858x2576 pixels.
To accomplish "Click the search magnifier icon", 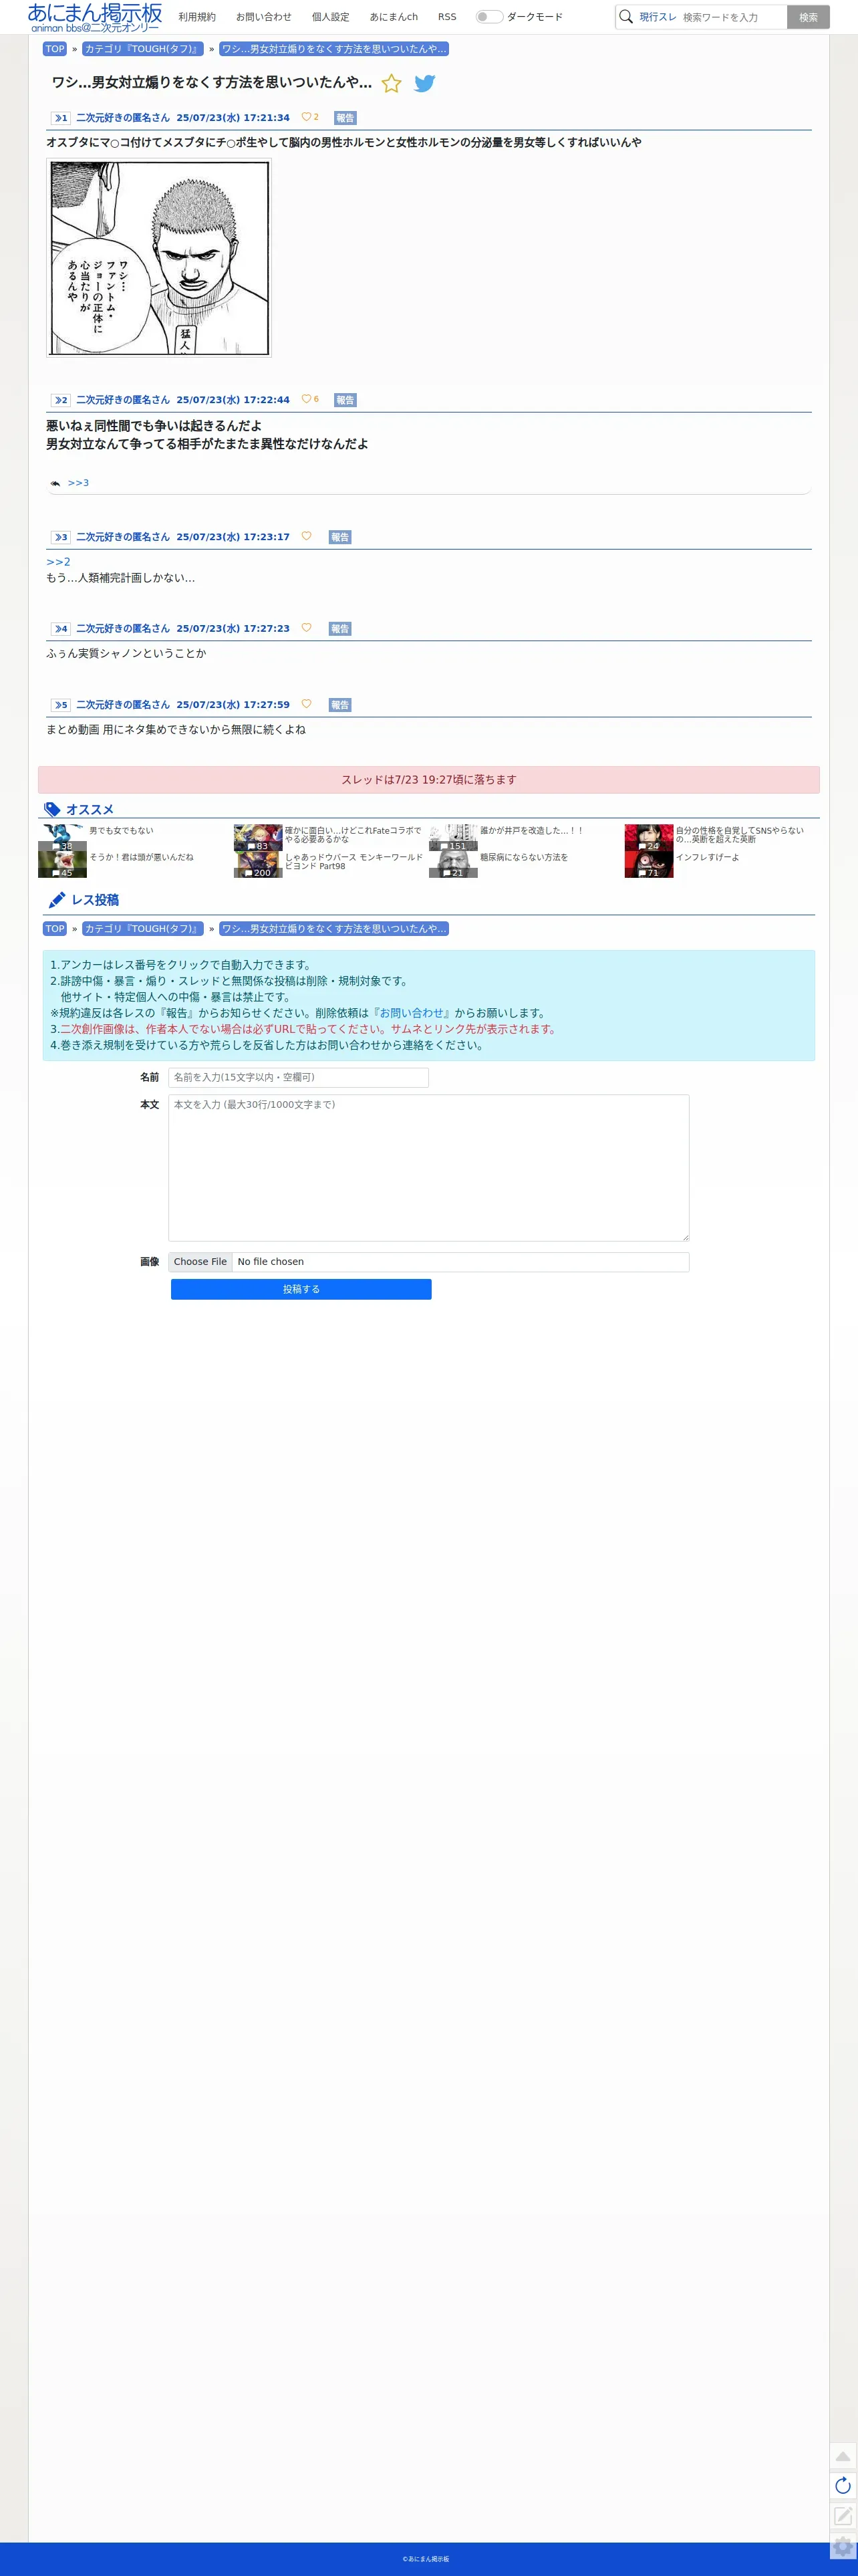I will point(626,17).
